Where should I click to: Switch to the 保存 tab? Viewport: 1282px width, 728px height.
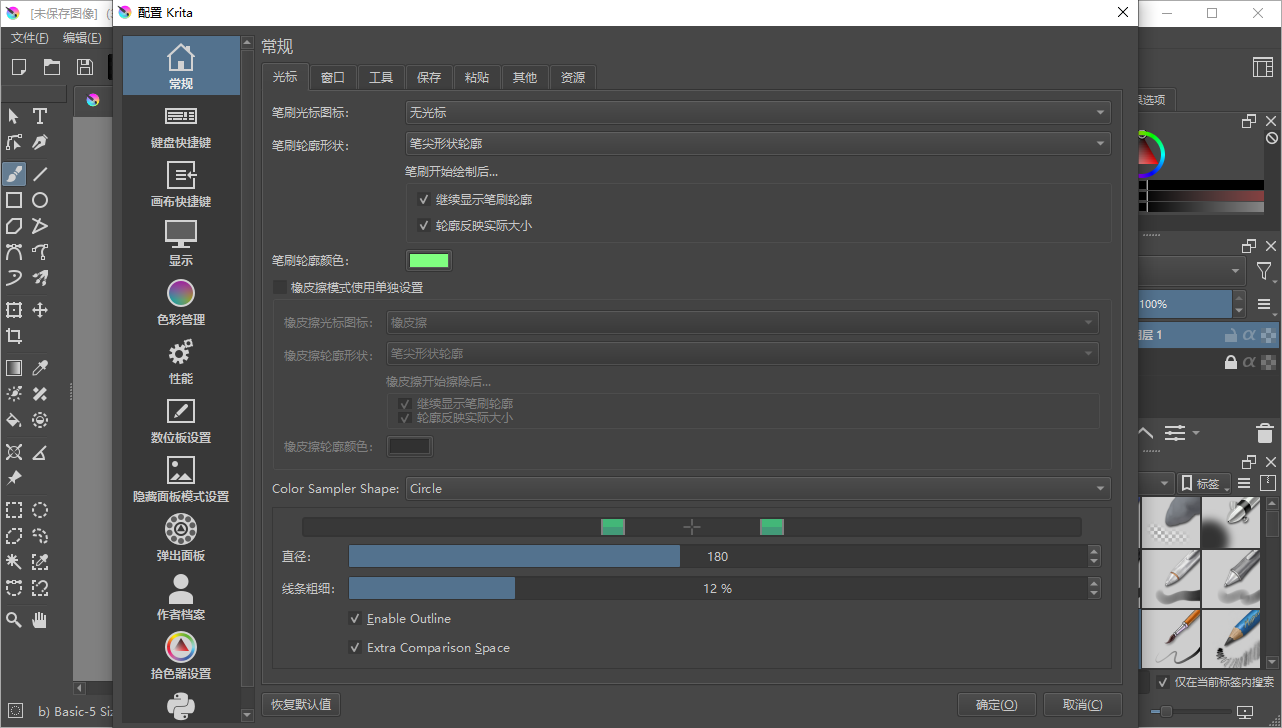(429, 78)
